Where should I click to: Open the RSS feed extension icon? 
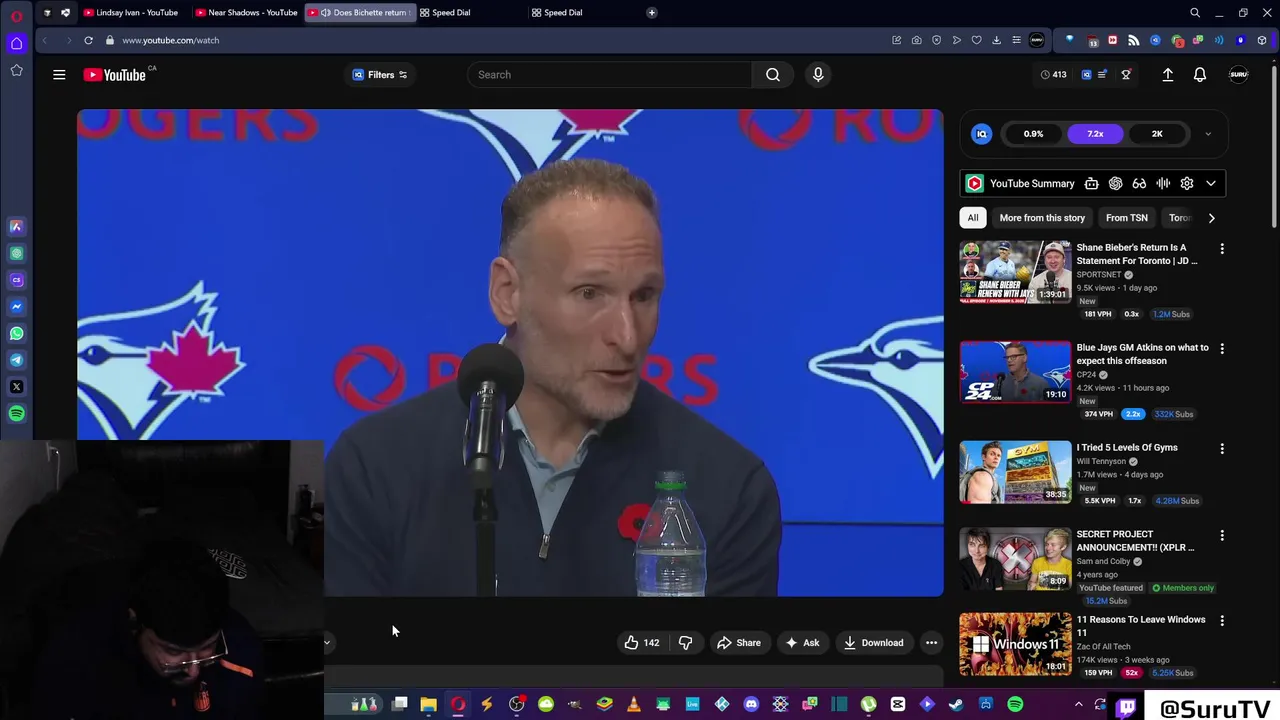[x=1133, y=40]
